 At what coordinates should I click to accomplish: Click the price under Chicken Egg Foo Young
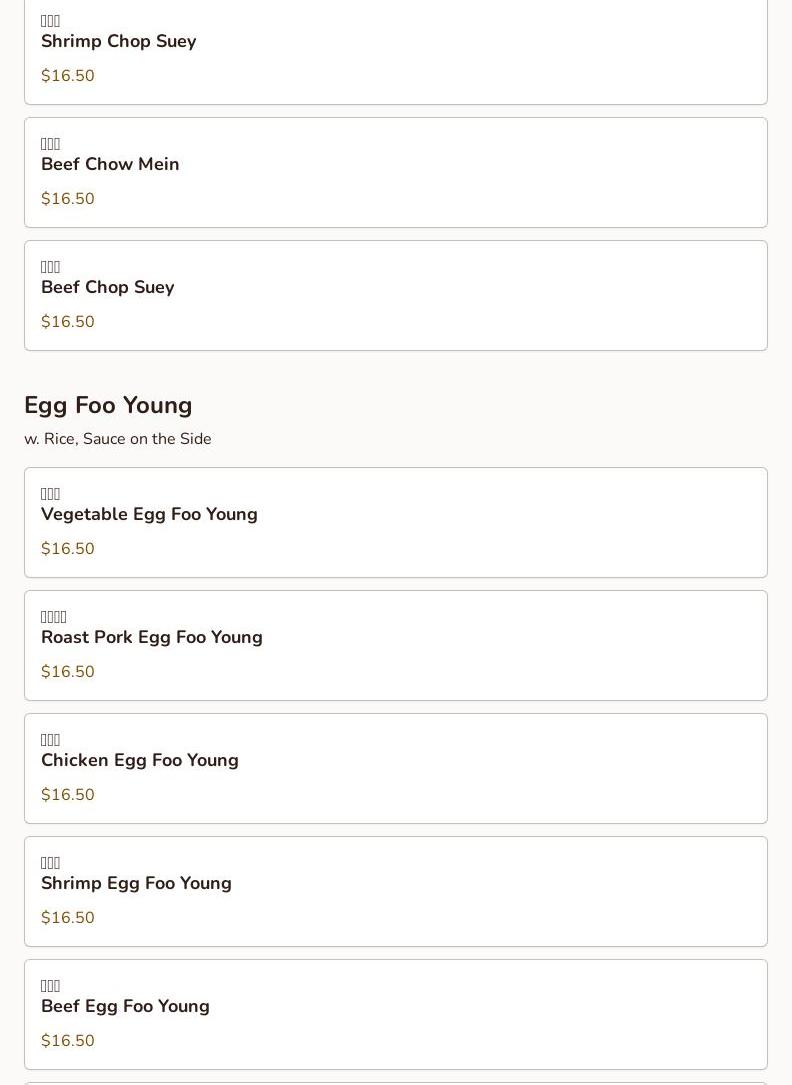point(68,795)
